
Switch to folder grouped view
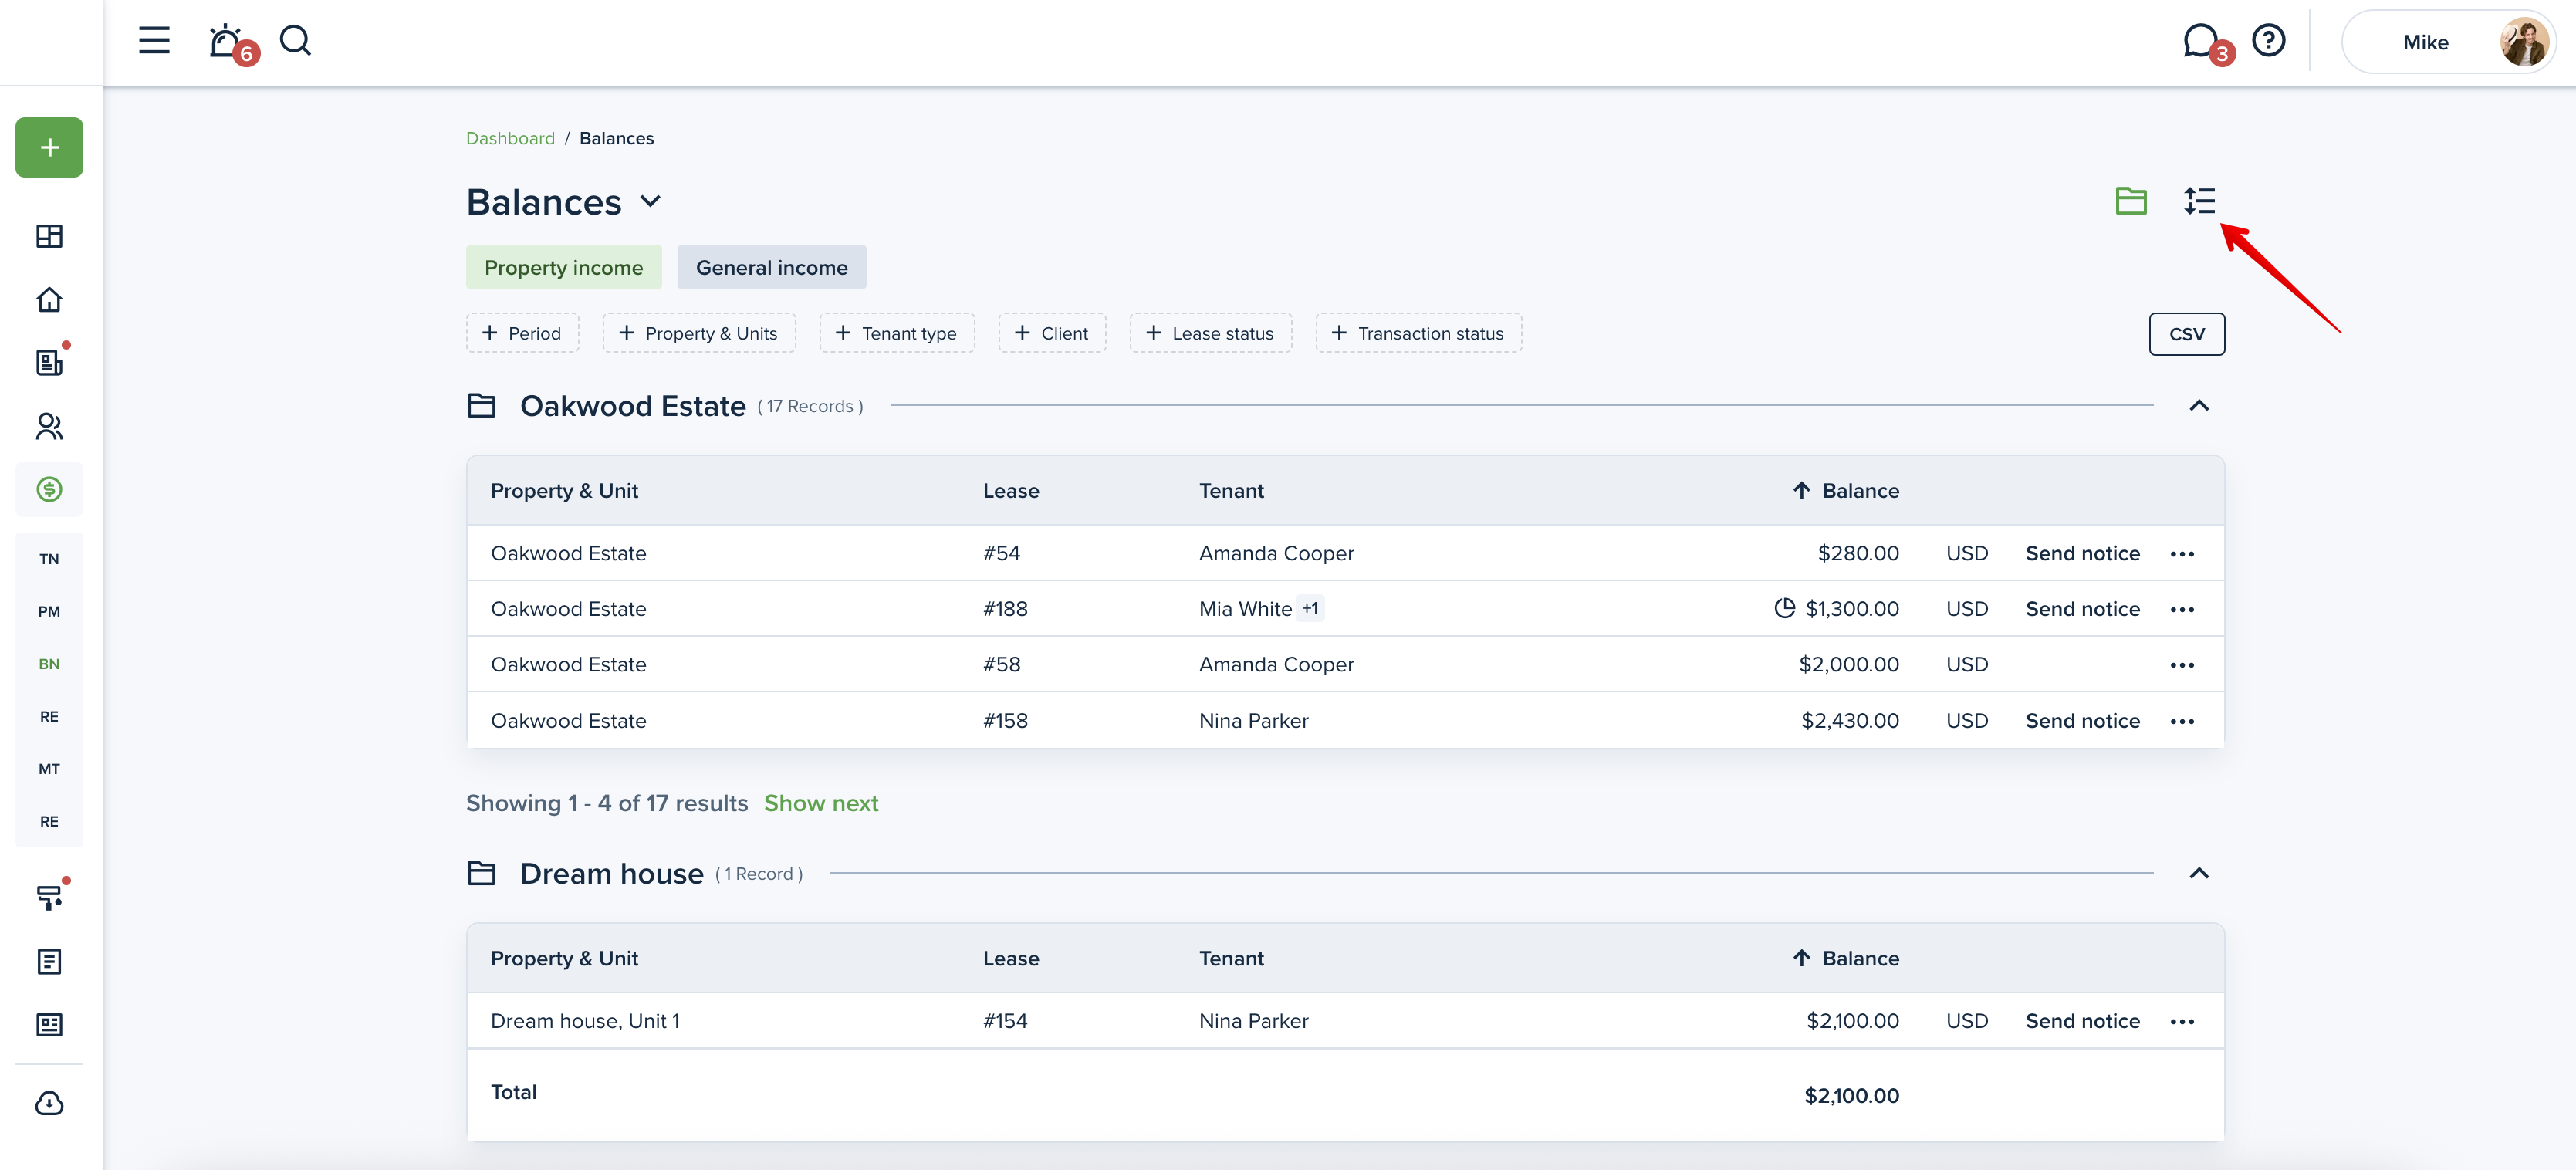point(2131,201)
